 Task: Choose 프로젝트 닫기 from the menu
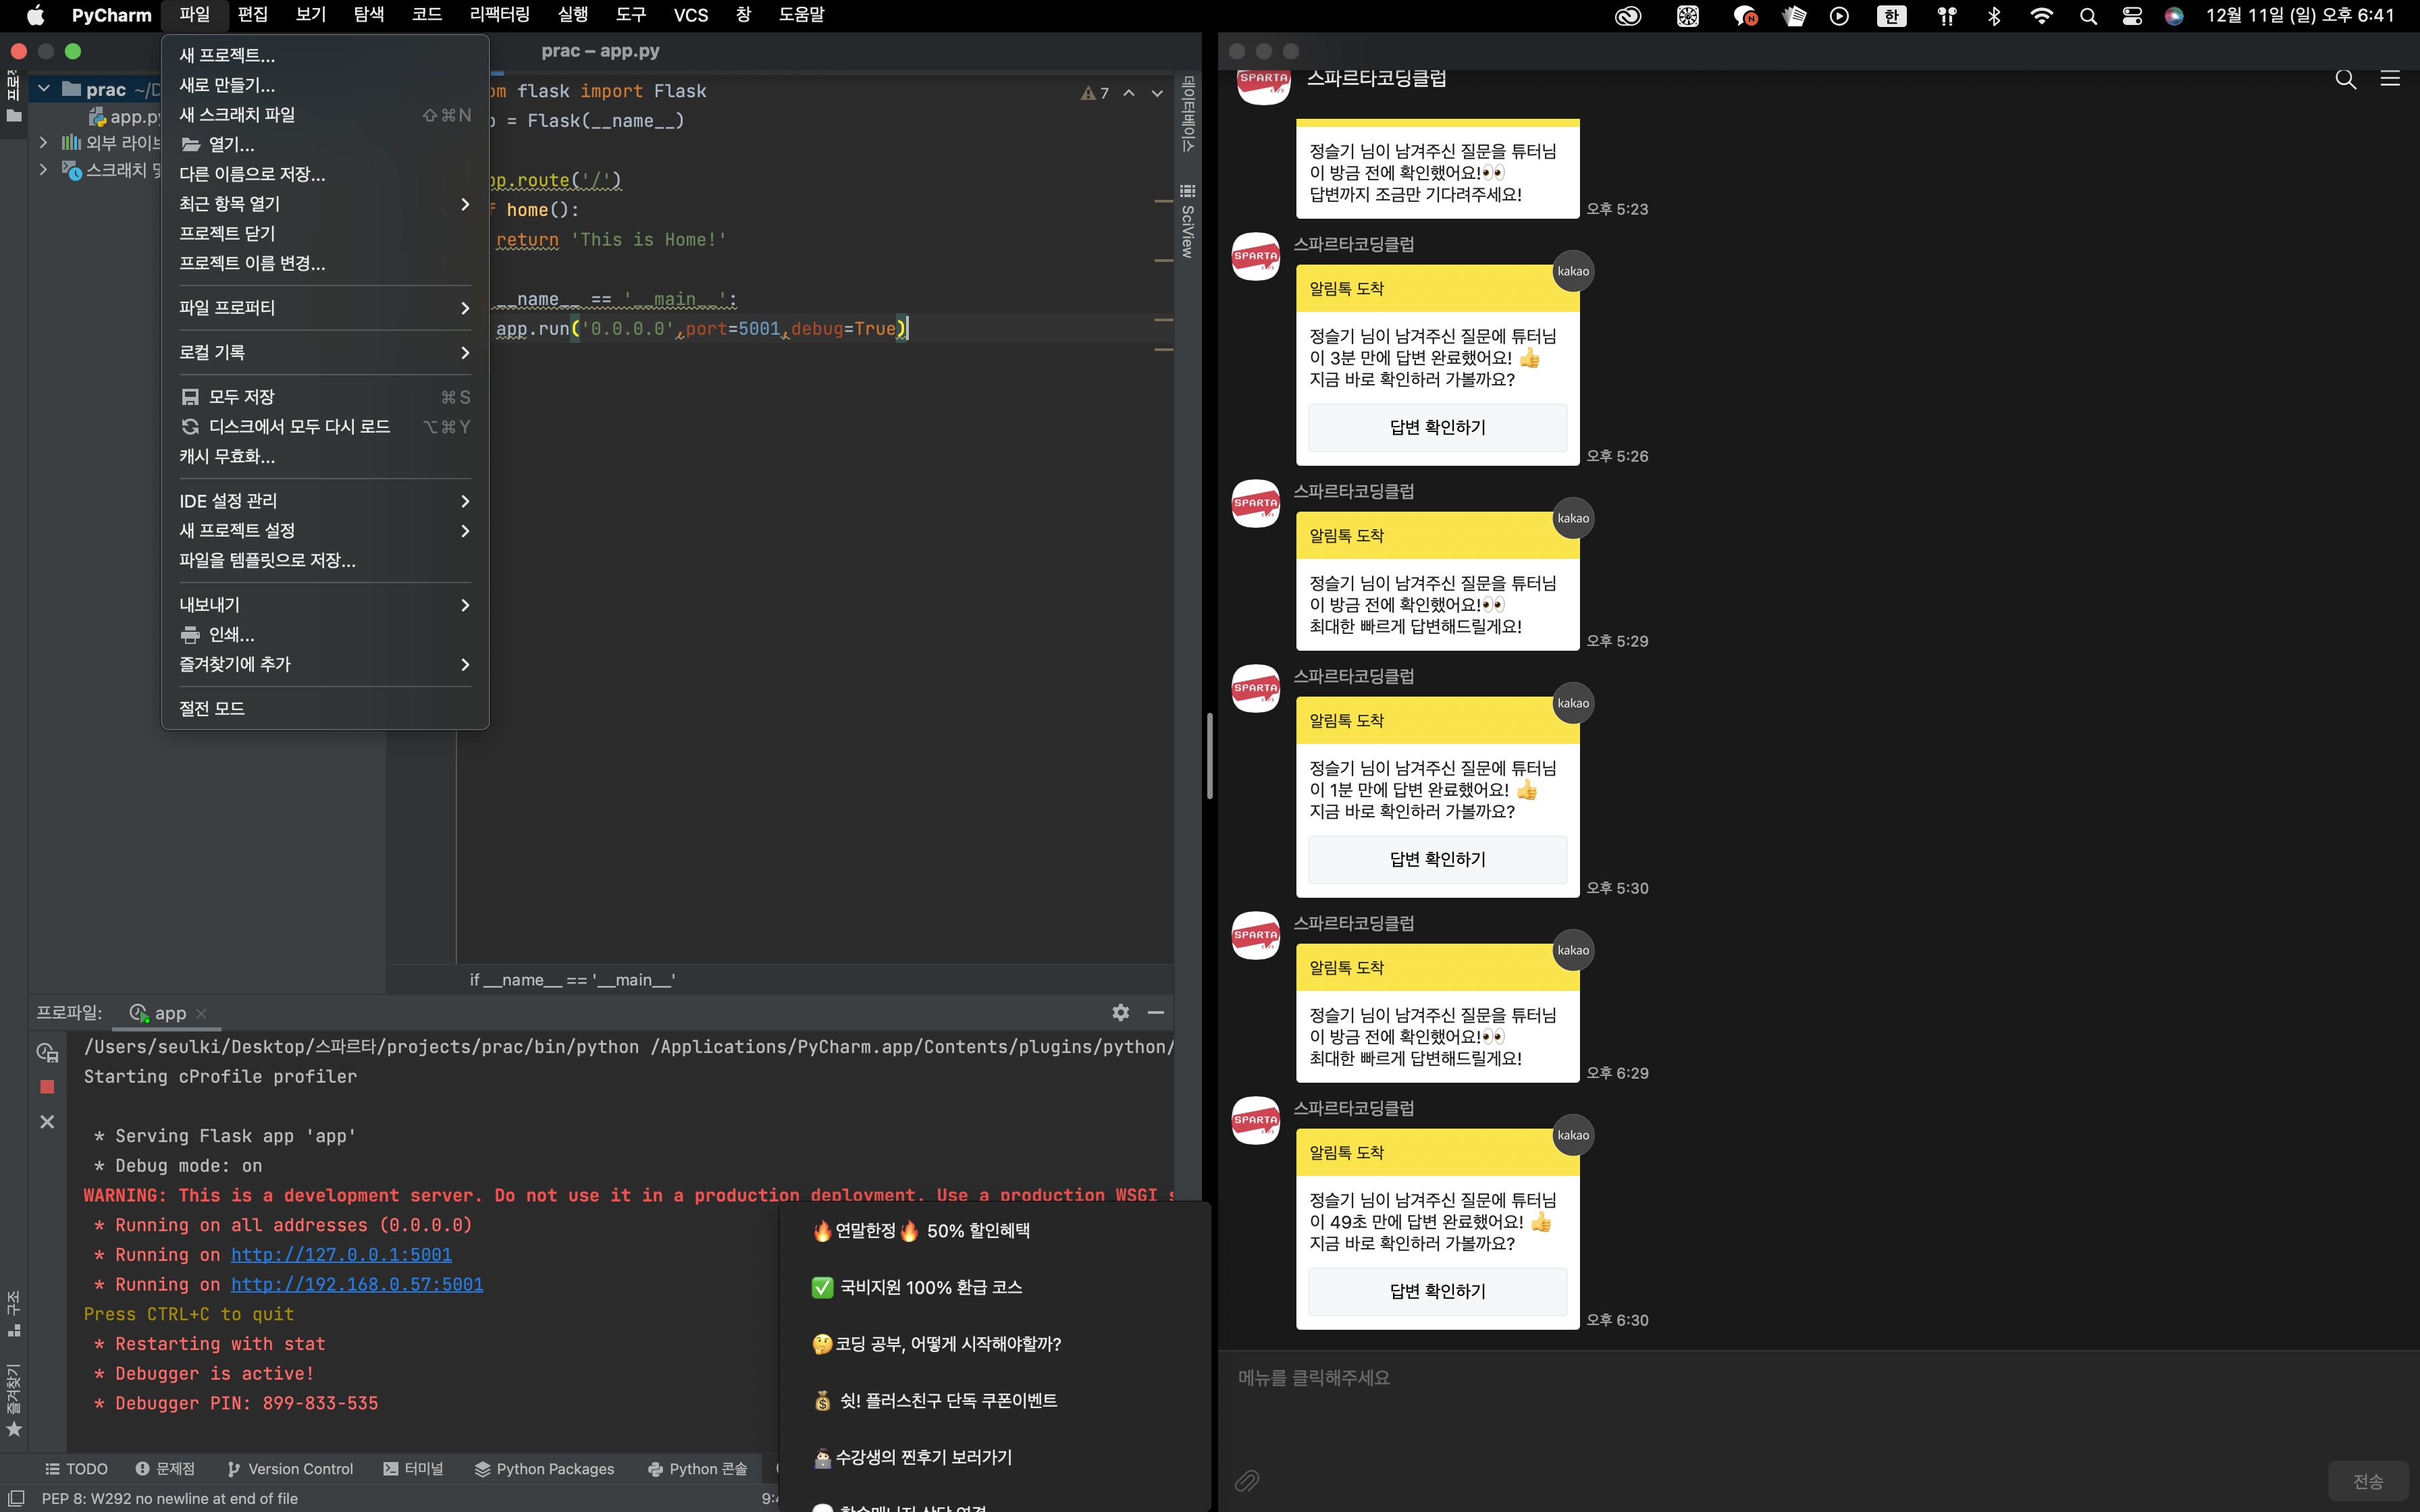pyautogui.click(x=325, y=234)
